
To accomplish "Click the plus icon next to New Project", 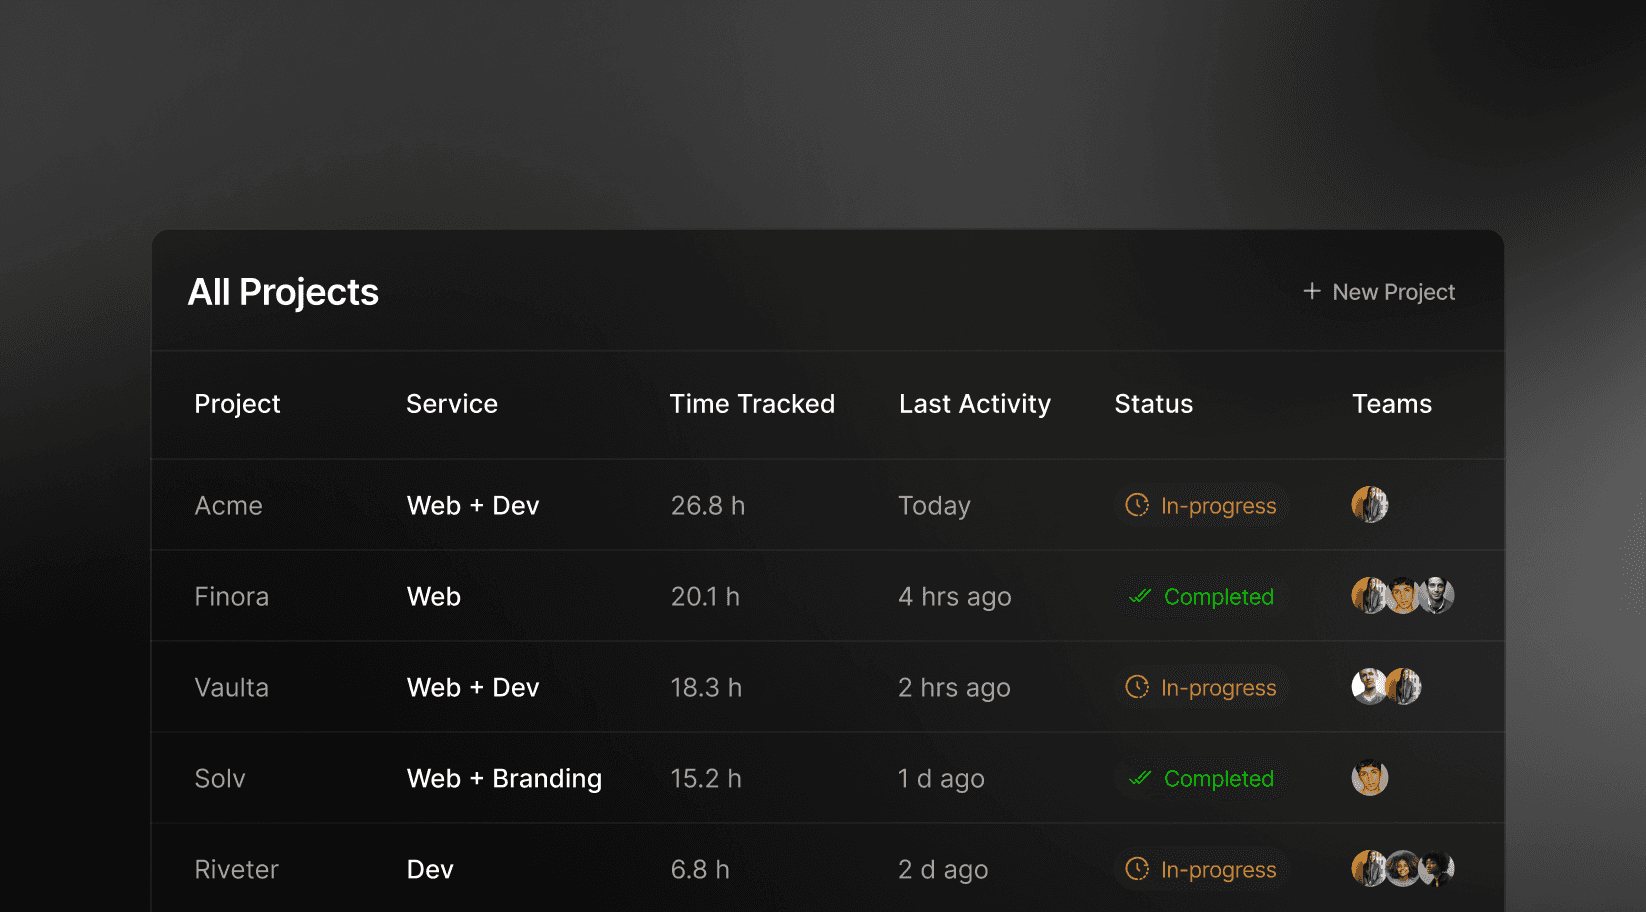I will tap(1310, 291).
